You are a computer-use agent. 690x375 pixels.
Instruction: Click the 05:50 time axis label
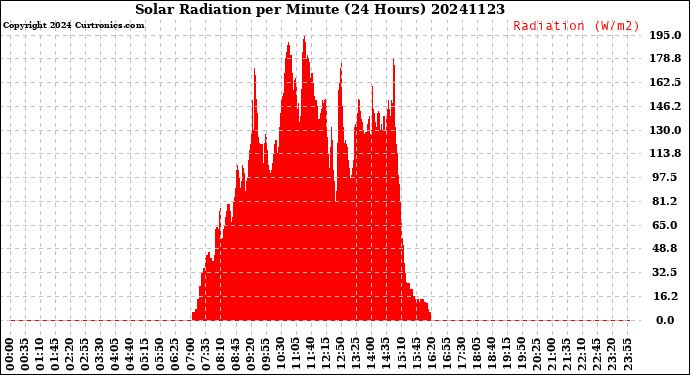pos(160,355)
